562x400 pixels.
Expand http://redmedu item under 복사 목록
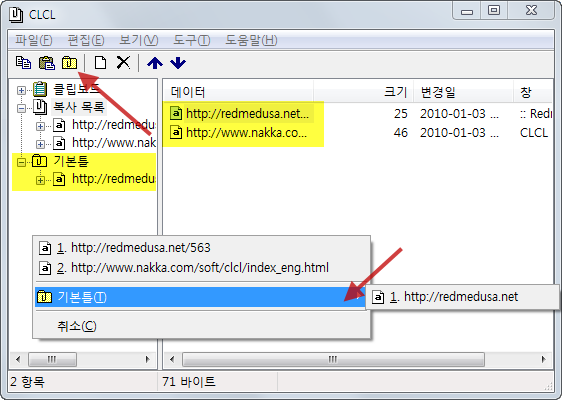click(x=40, y=126)
